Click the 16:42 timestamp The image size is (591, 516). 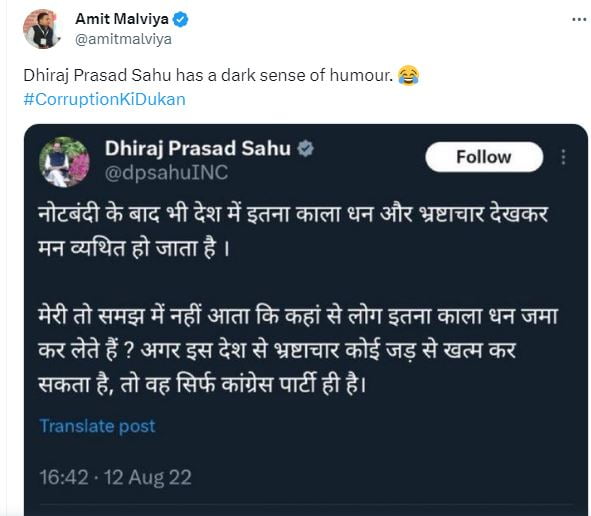coord(64,477)
